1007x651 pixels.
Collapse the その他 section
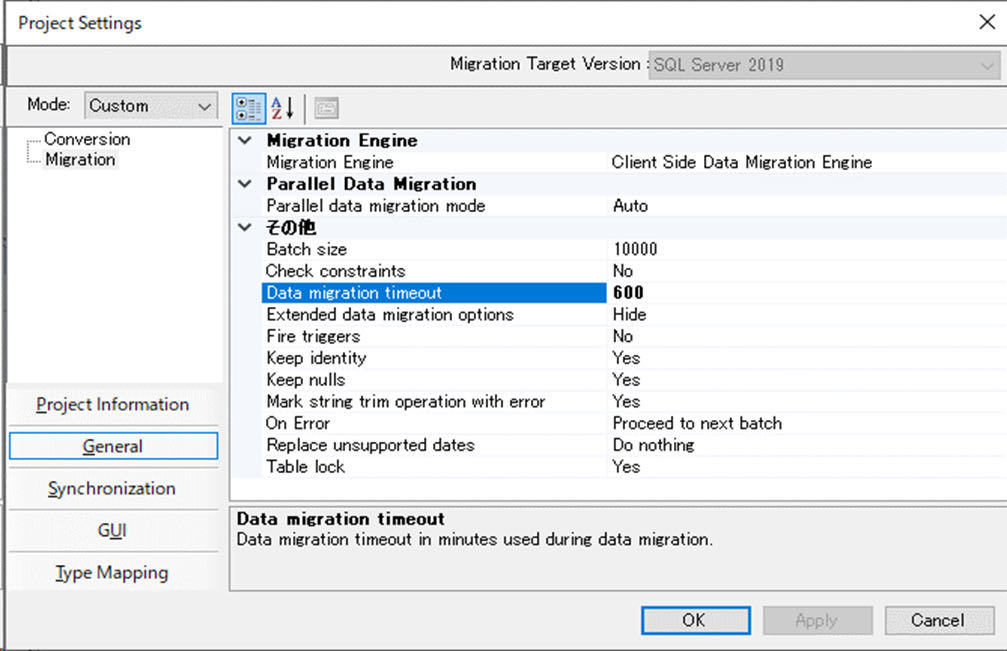(243, 227)
